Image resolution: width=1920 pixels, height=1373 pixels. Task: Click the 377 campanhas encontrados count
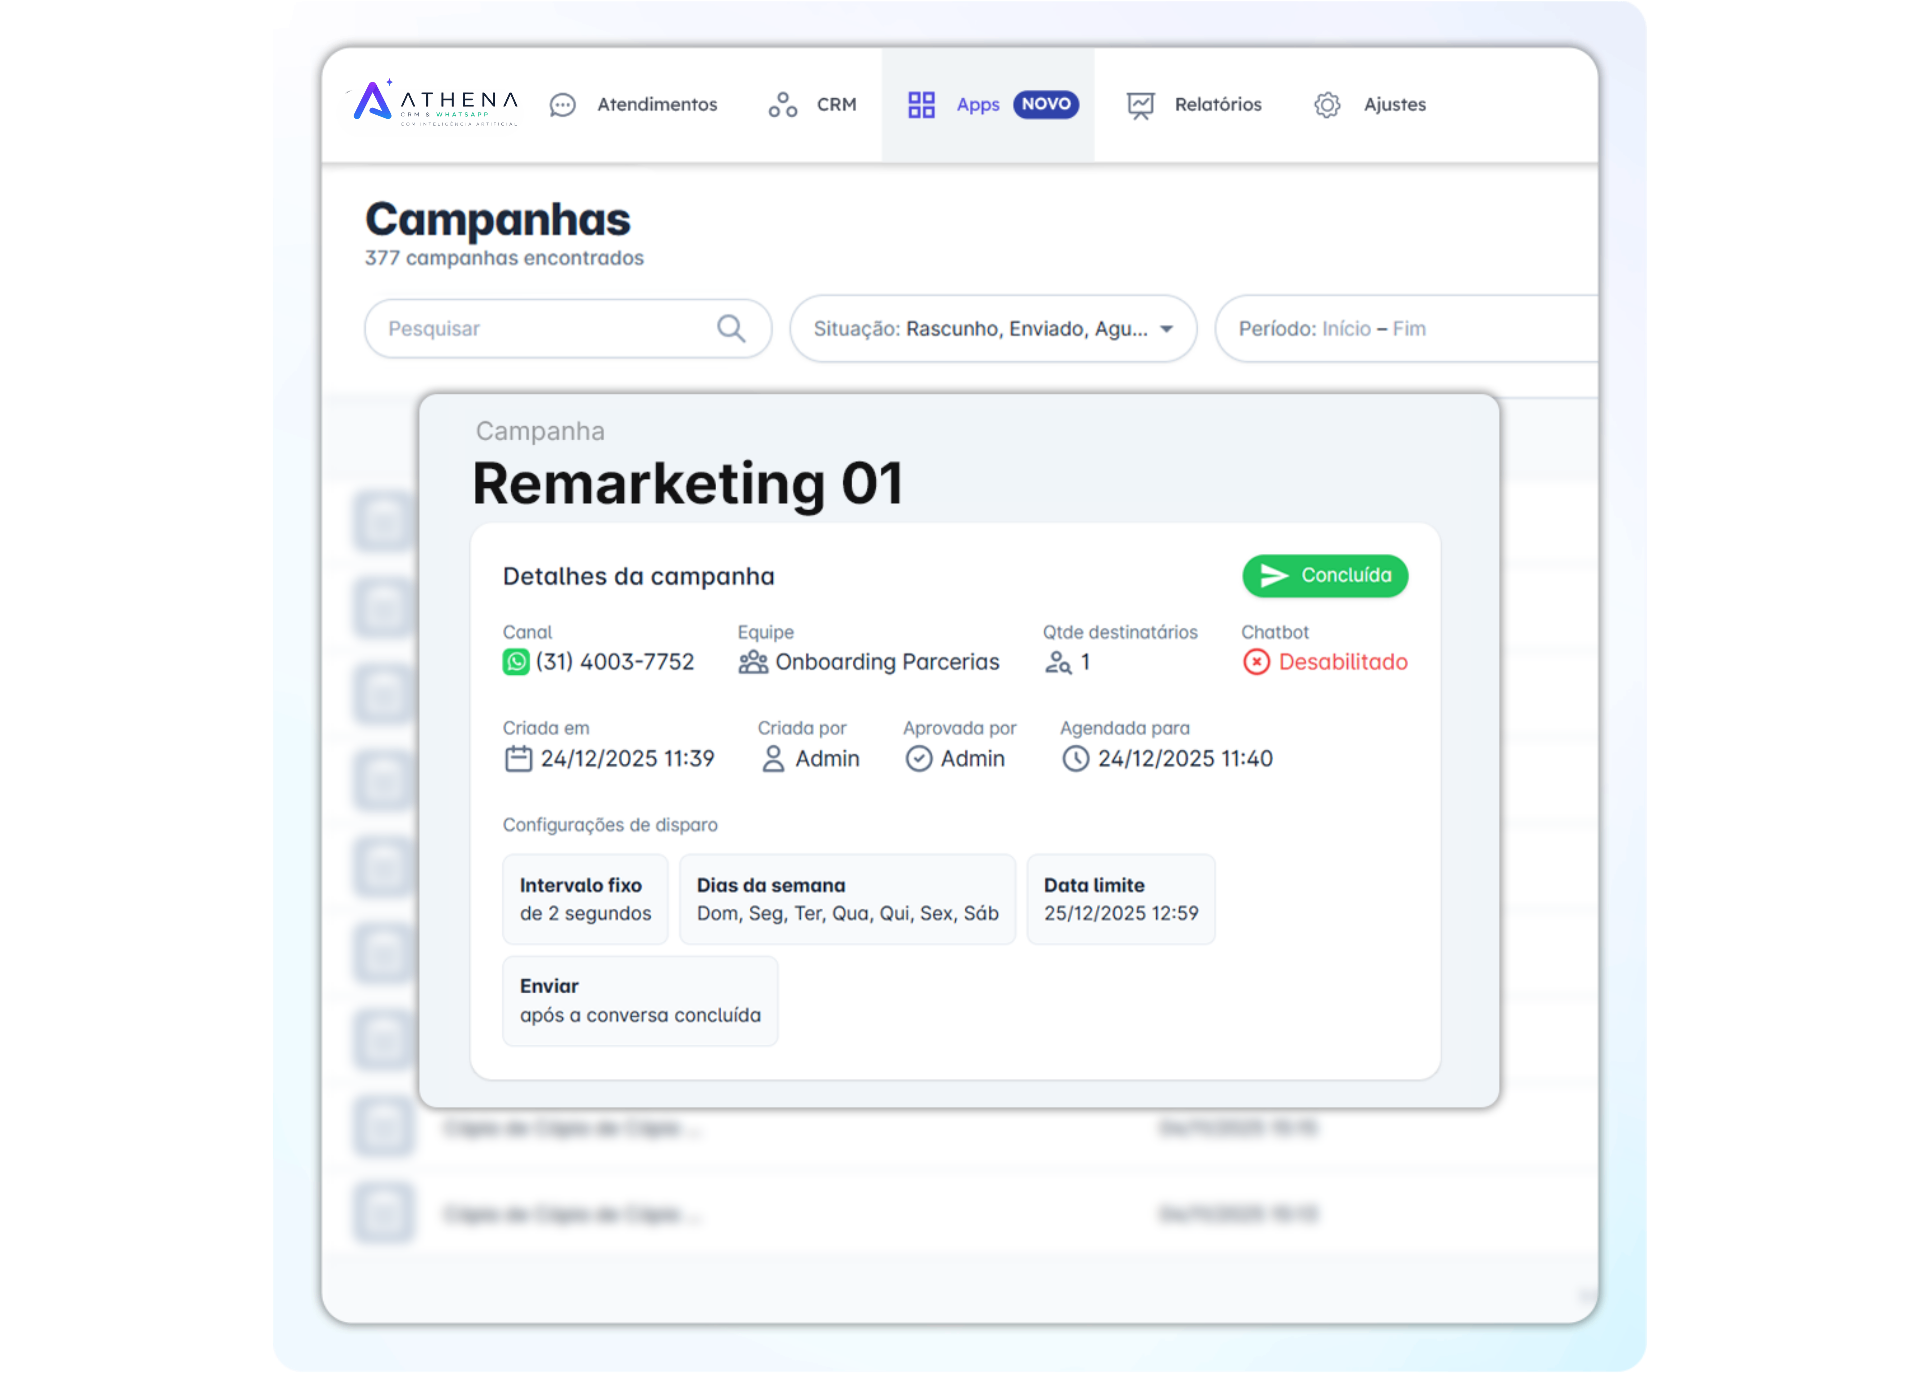[504, 258]
